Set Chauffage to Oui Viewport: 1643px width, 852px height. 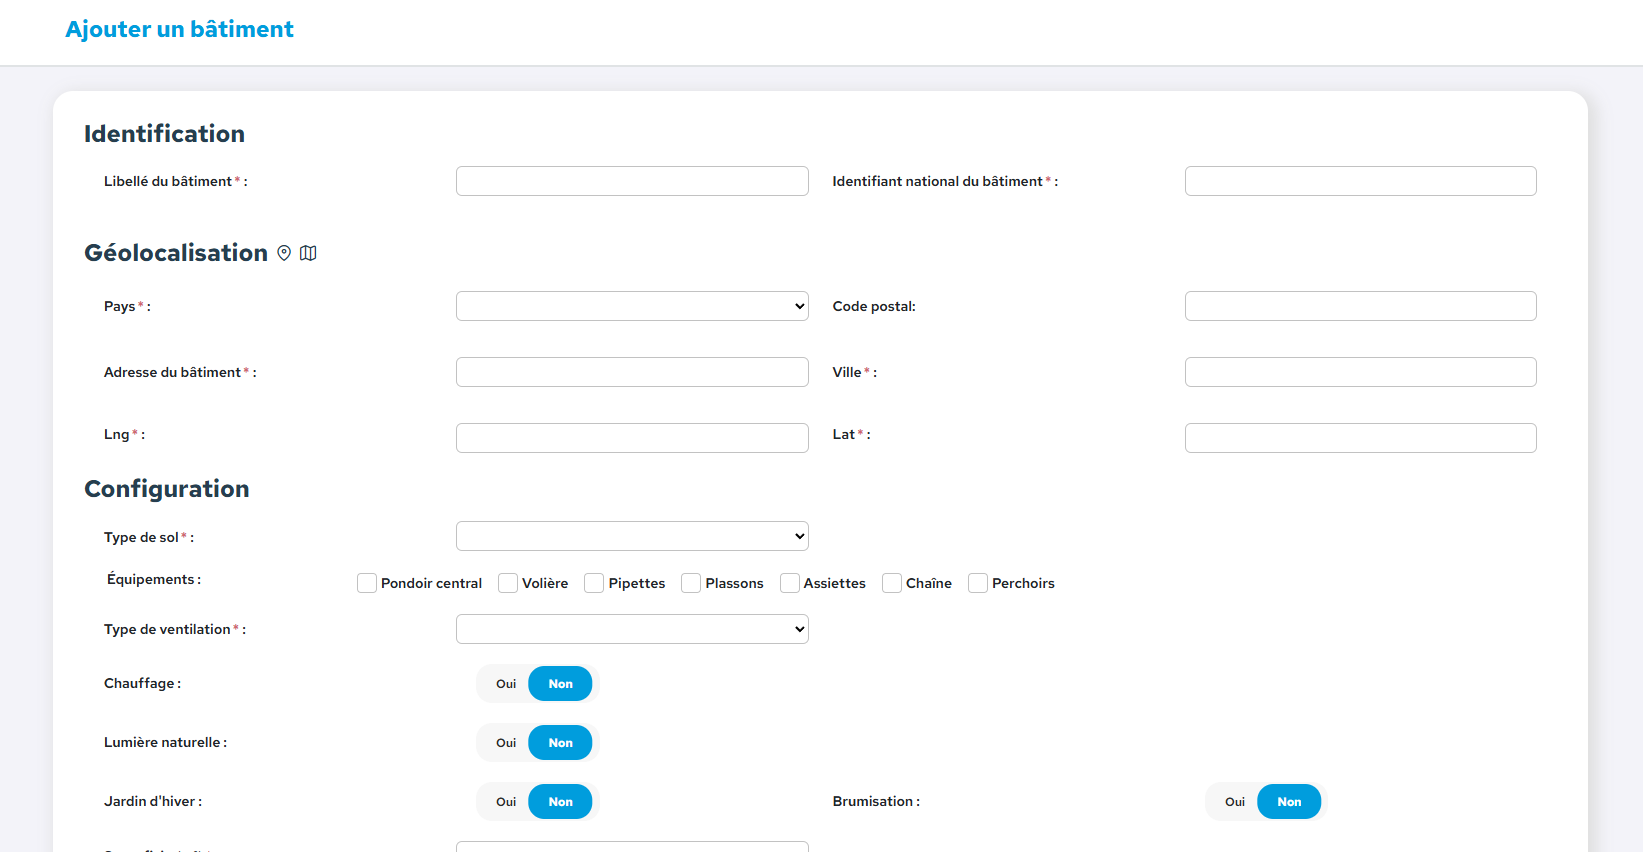point(506,684)
